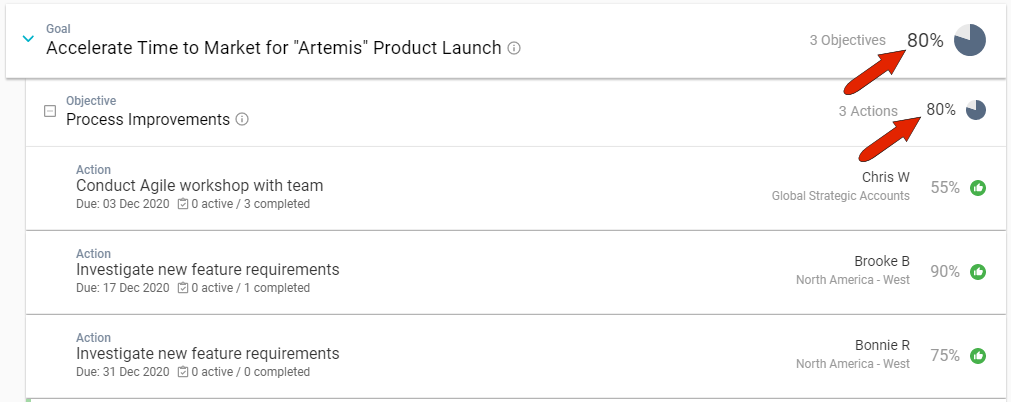Image resolution: width=1011 pixels, height=402 pixels.
Task: Click the 75% progress on Bonnie R's action
Action: click(x=945, y=355)
